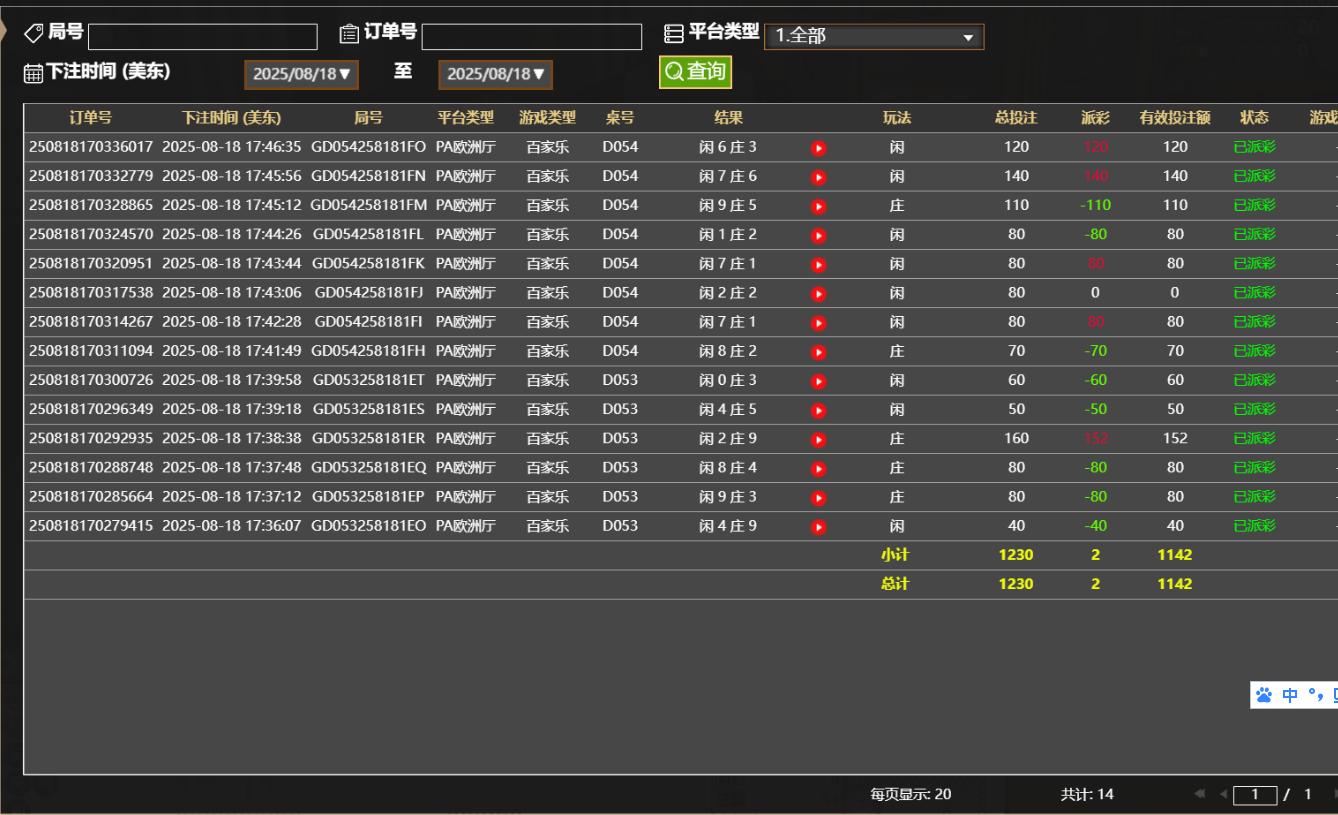Open the 平台类型 dropdown showing 1.全部
This screenshot has height=815, width=1338.
pyautogui.click(x=873, y=35)
